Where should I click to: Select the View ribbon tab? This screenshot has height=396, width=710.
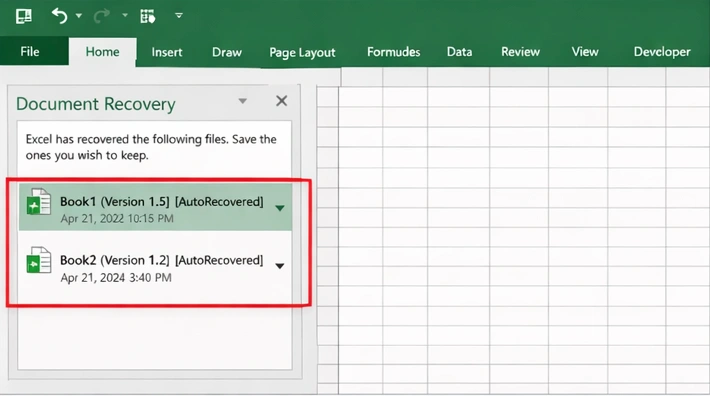(585, 52)
